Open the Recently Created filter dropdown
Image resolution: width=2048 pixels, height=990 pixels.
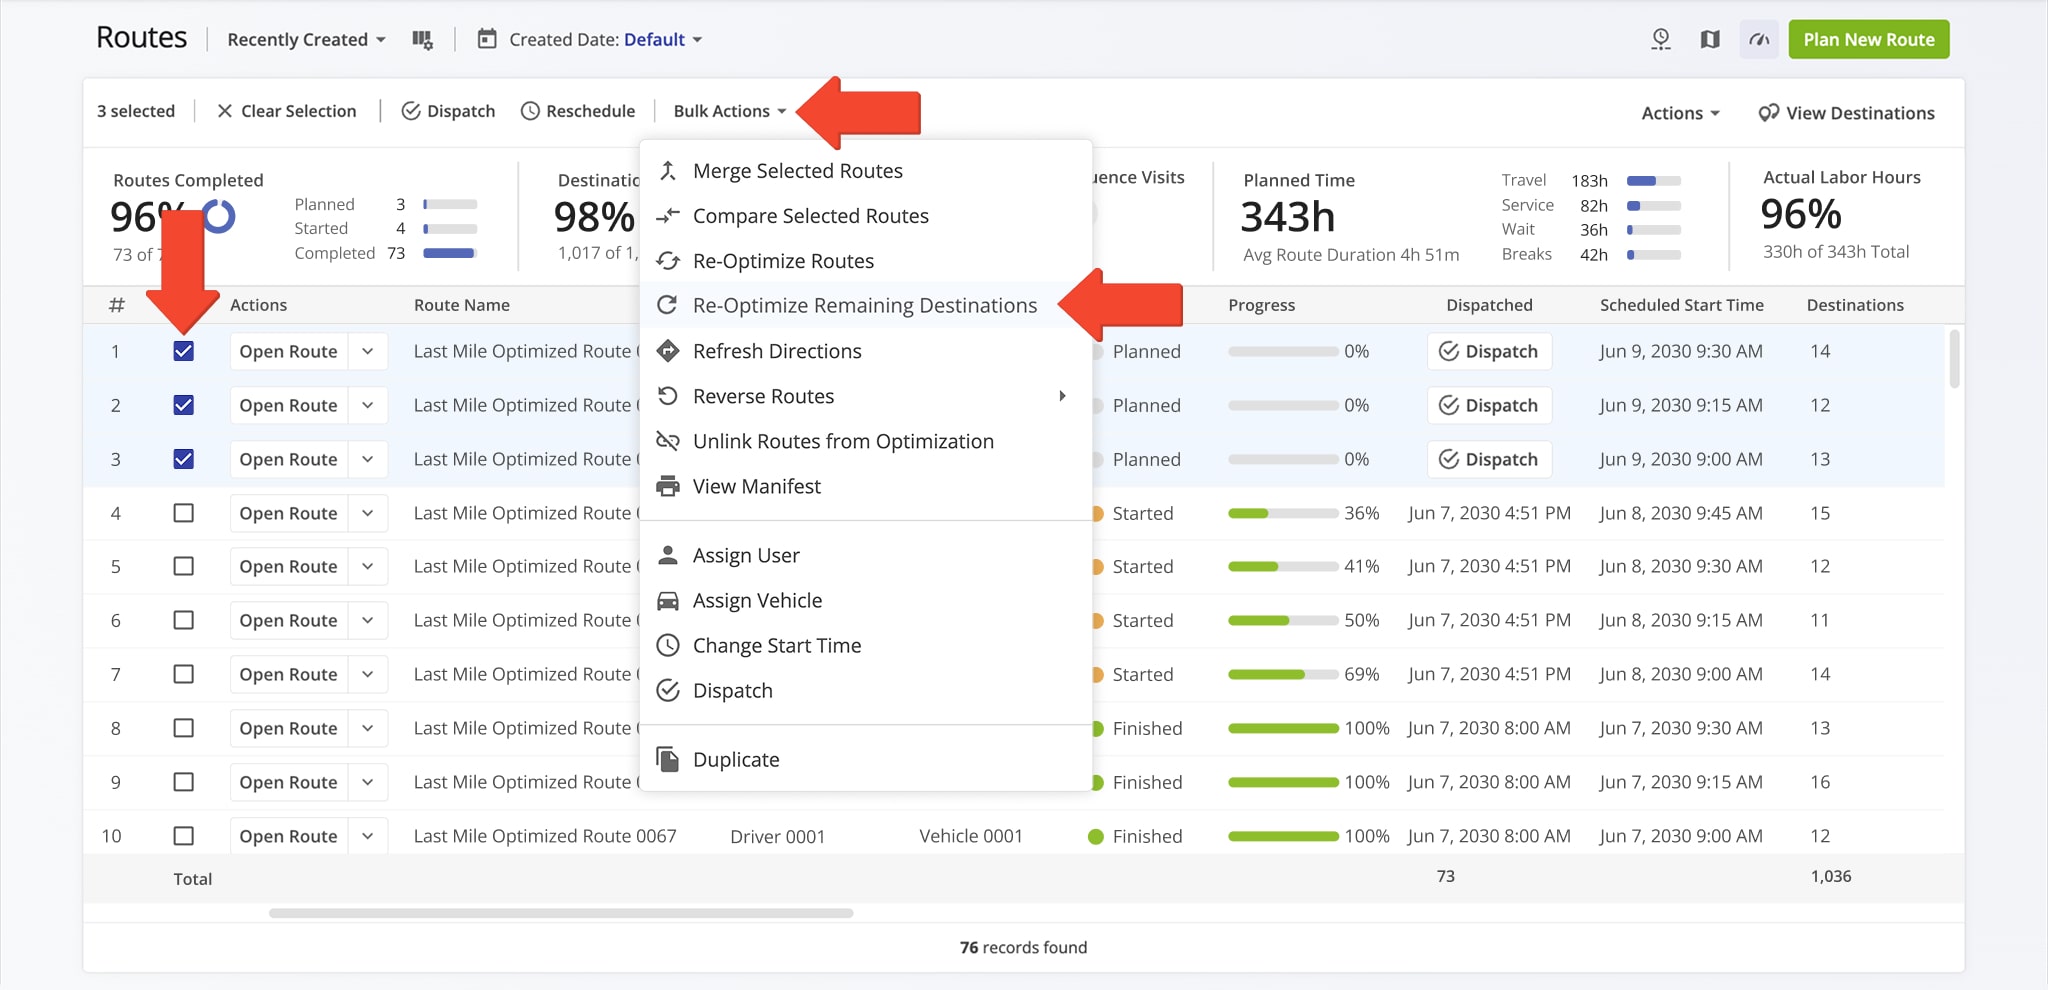(306, 40)
